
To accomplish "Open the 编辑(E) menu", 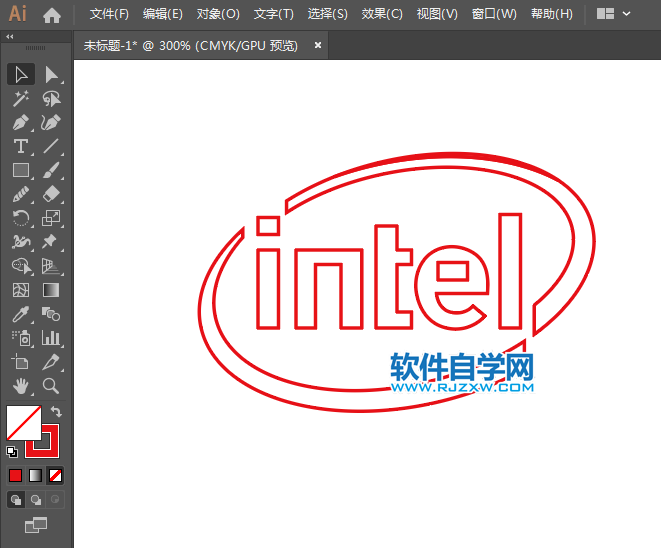I will (163, 14).
